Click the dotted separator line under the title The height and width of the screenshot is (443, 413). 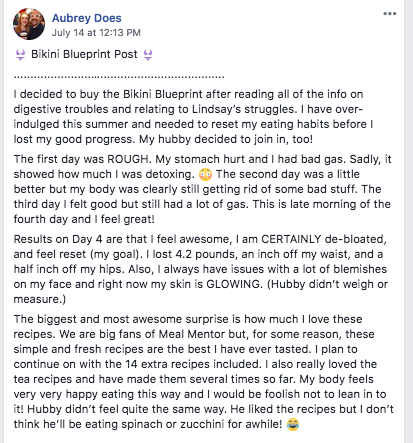tap(119, 77)
